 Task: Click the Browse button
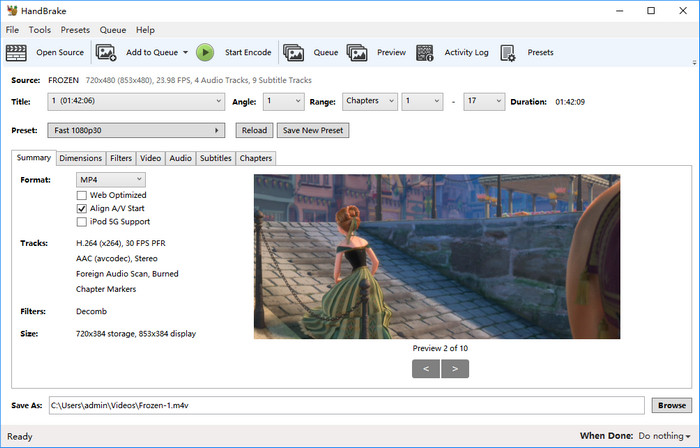click(x=671, y=405)
